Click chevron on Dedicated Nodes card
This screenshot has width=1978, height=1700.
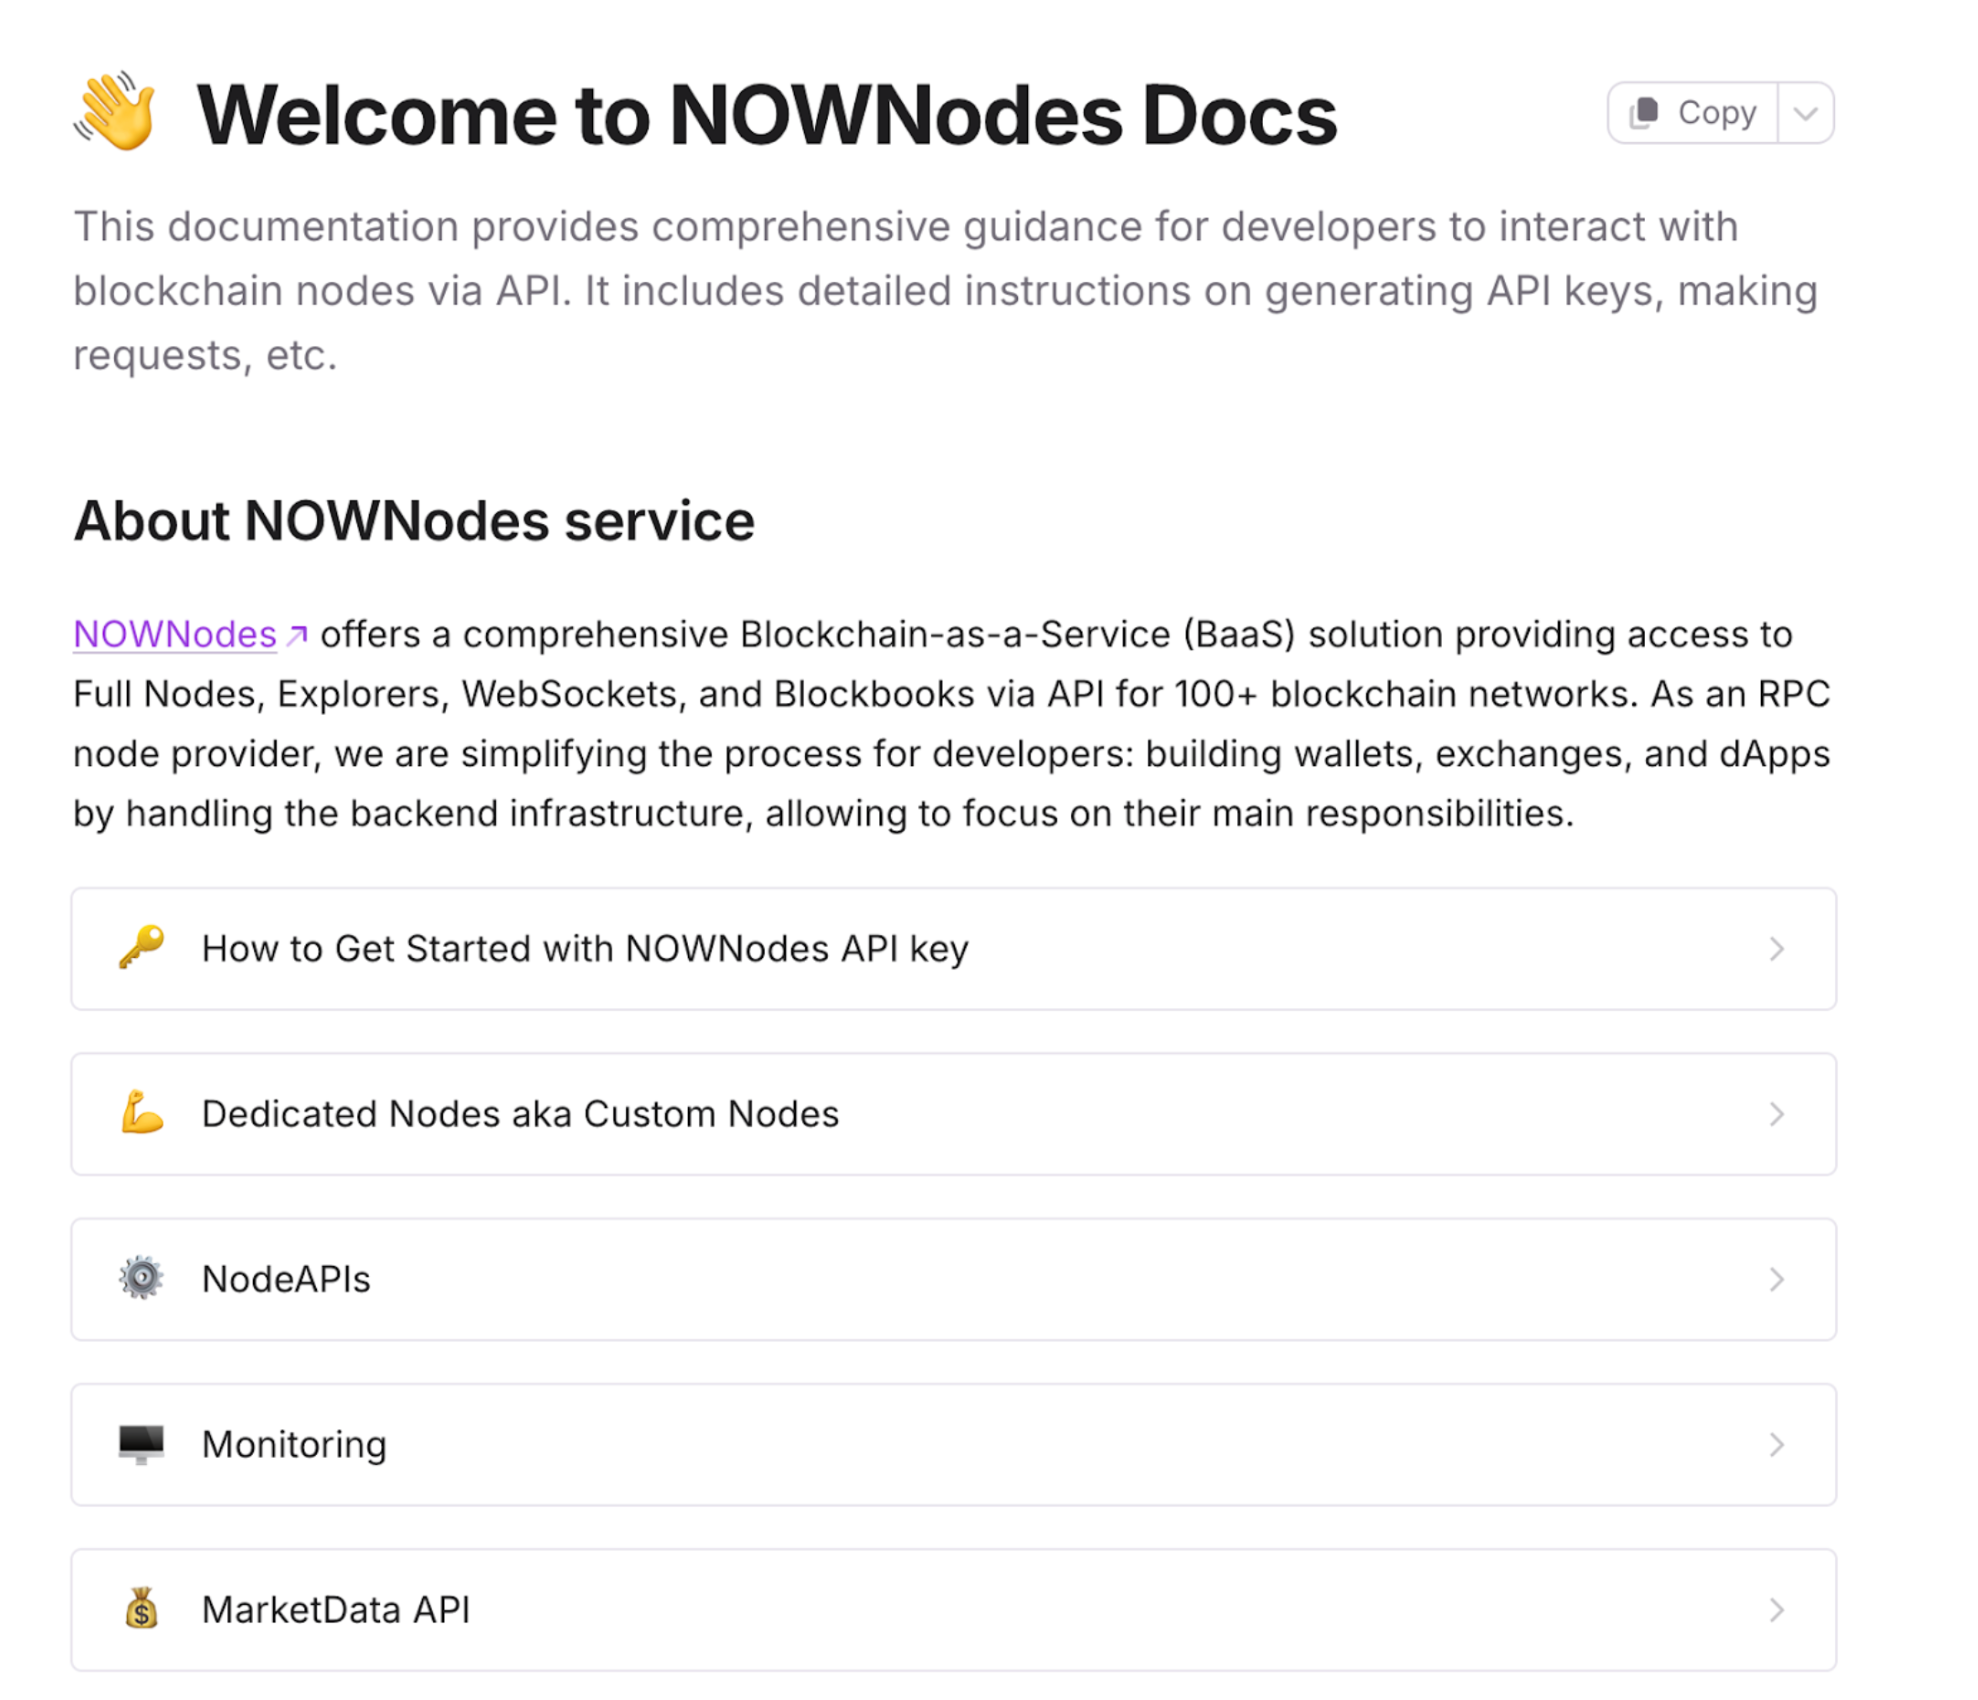point(1776,1114)
